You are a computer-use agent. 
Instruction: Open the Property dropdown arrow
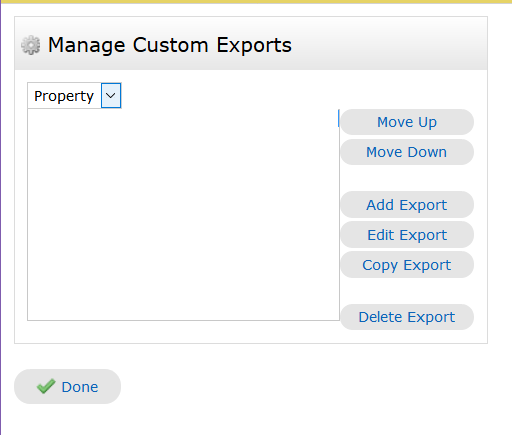click(111, 96)
